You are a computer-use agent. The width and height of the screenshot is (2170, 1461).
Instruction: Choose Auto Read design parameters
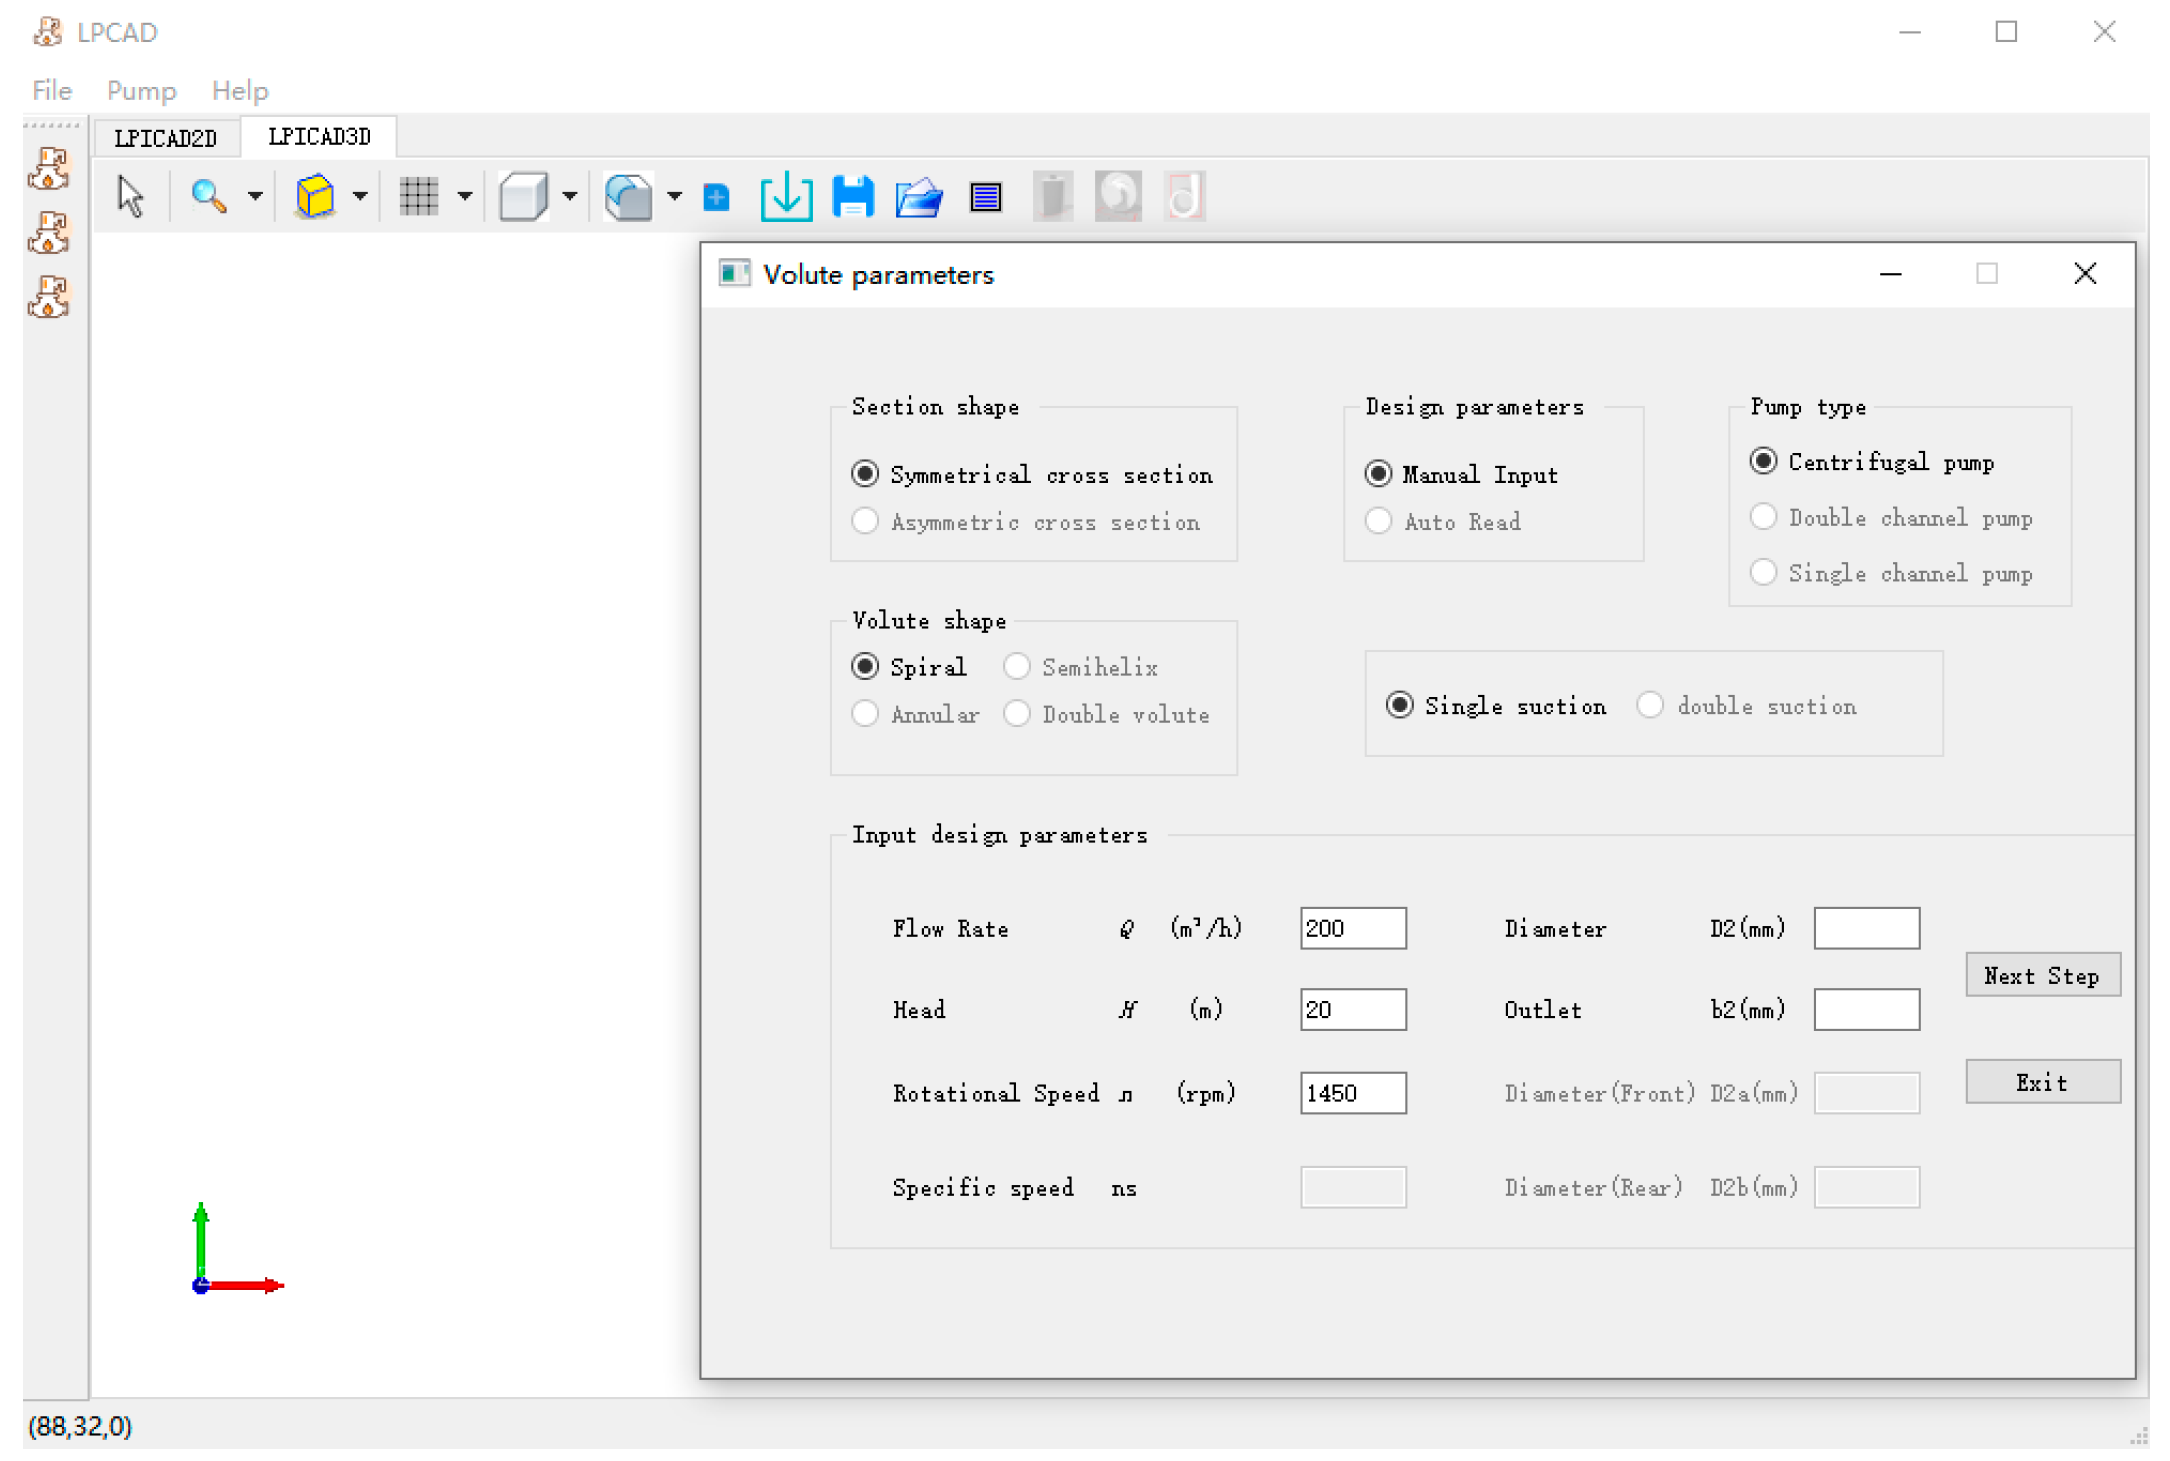tap(1379, 521)
